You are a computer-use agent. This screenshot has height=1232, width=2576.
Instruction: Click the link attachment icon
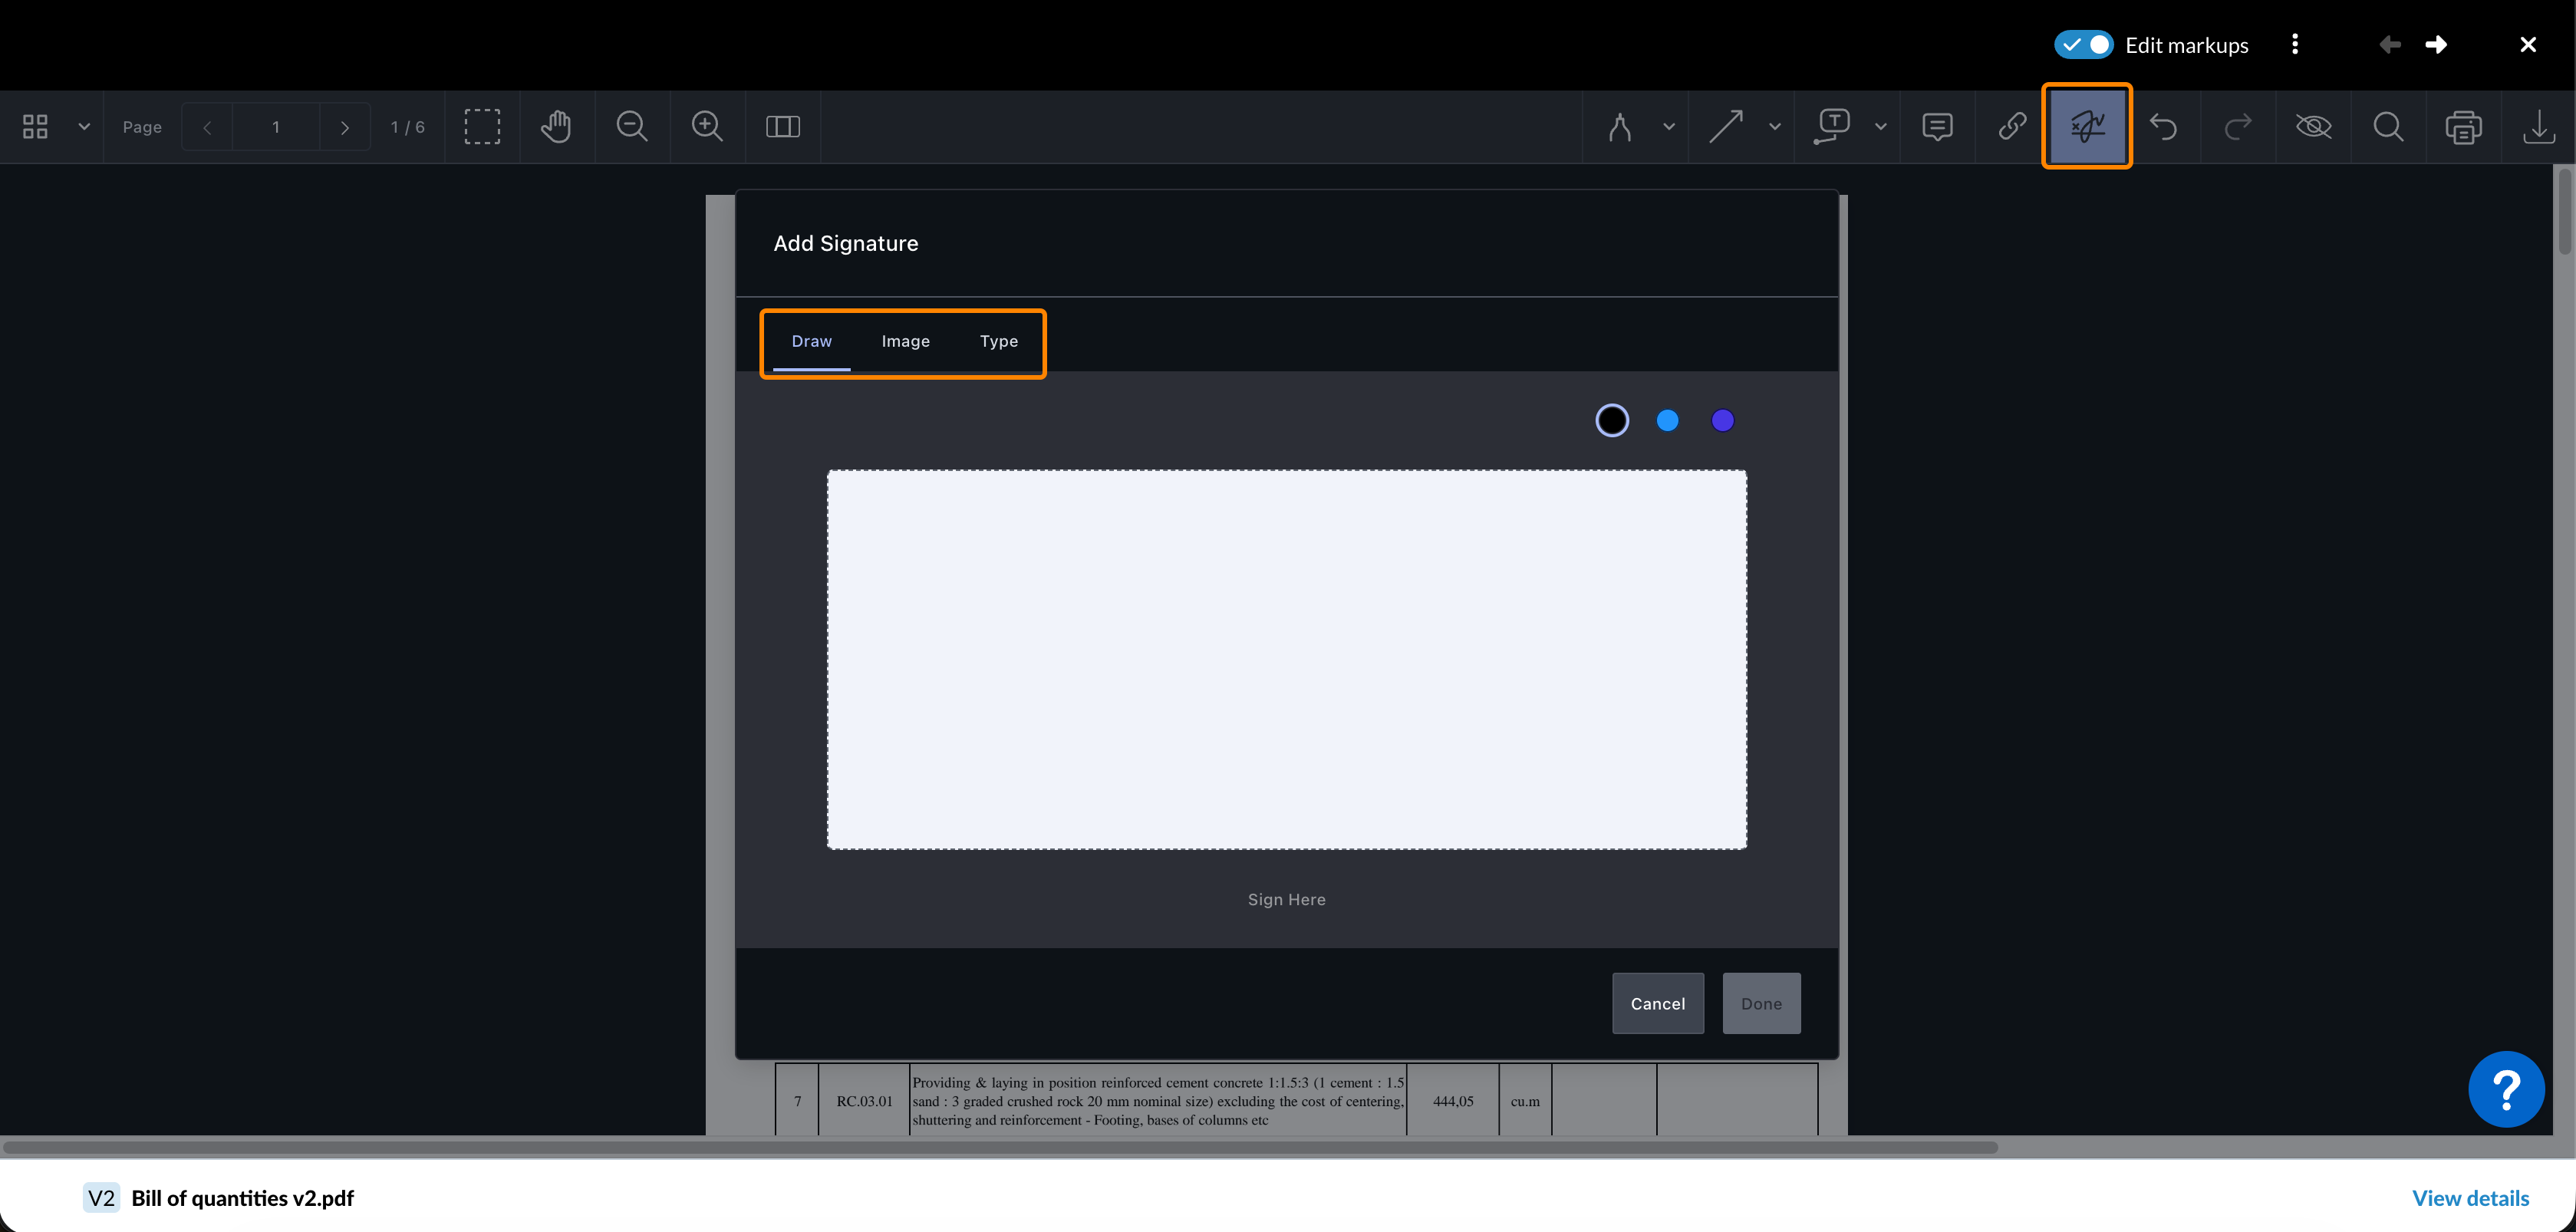click(2012, 127)
